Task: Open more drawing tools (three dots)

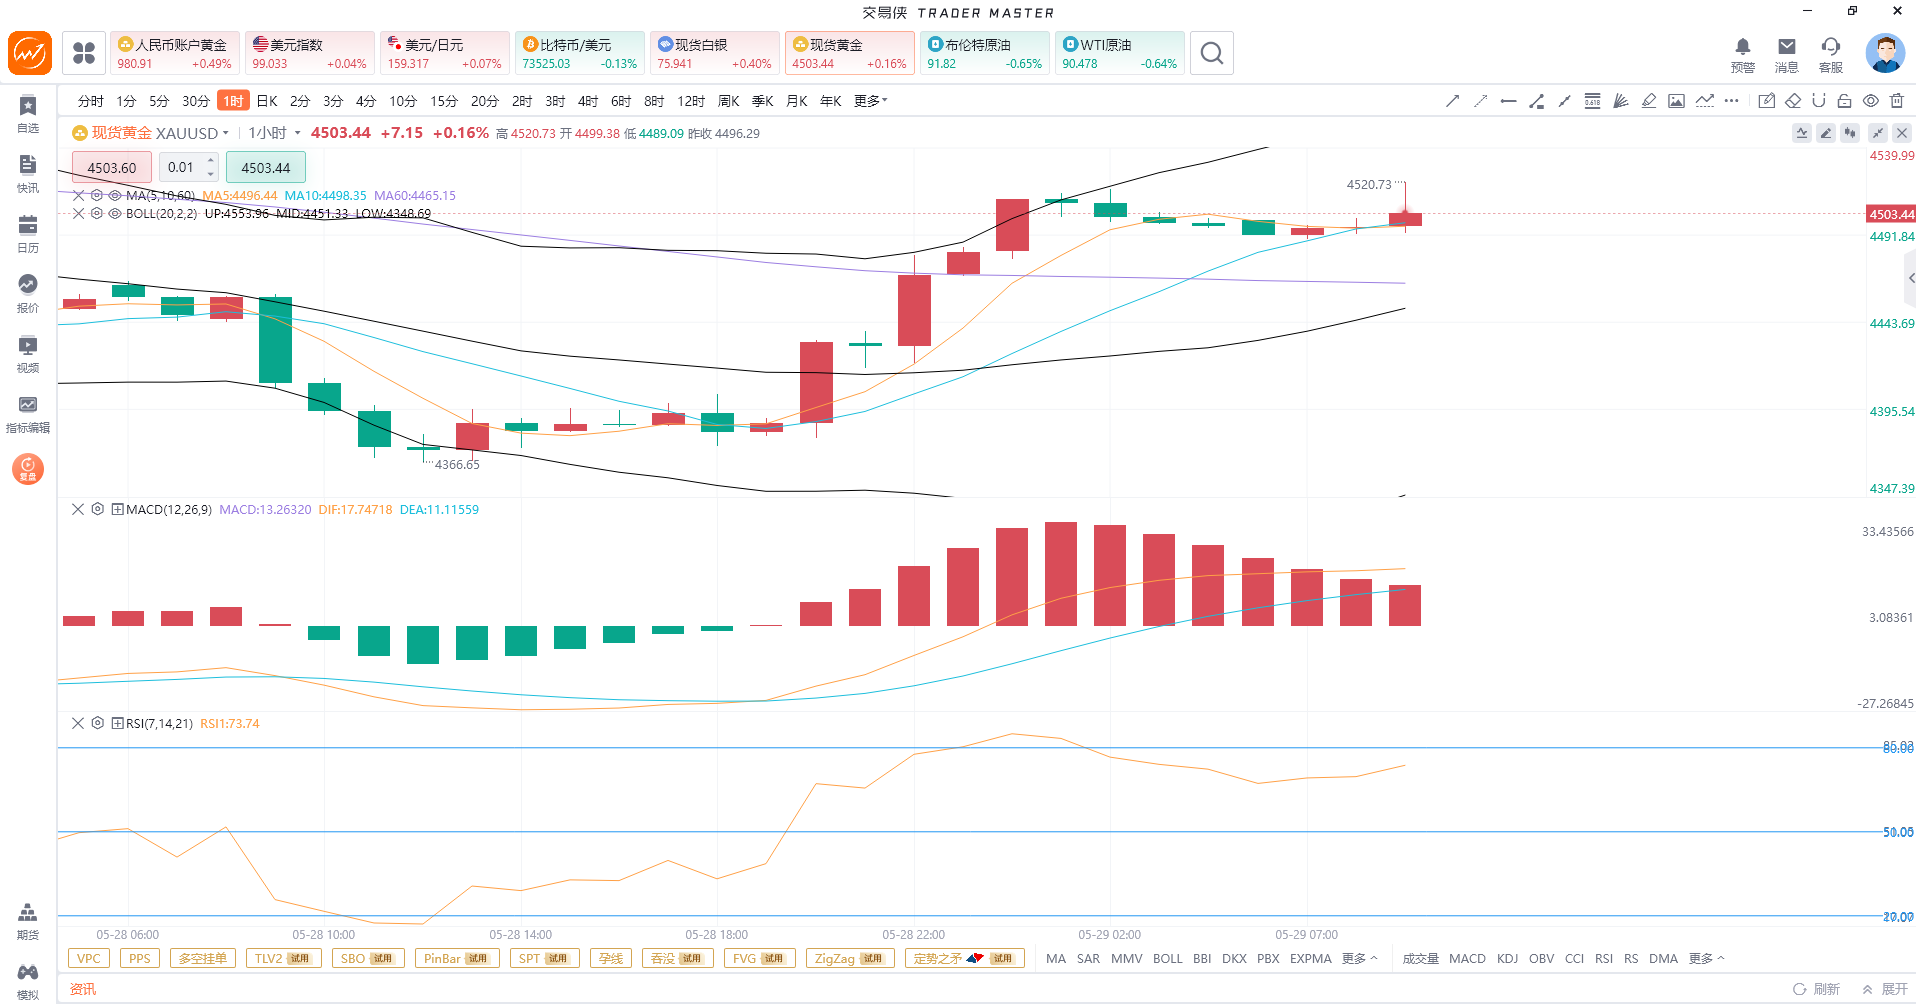Action: point(1732,101)
